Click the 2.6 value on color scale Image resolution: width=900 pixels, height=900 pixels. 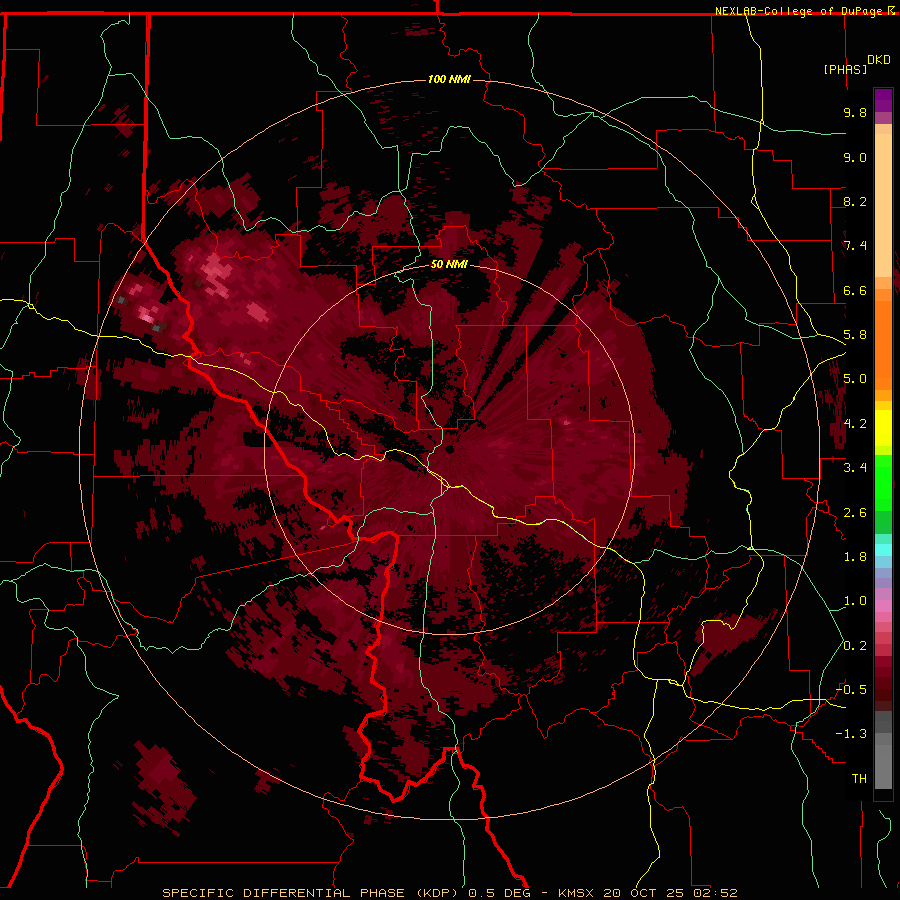(855, 513)
